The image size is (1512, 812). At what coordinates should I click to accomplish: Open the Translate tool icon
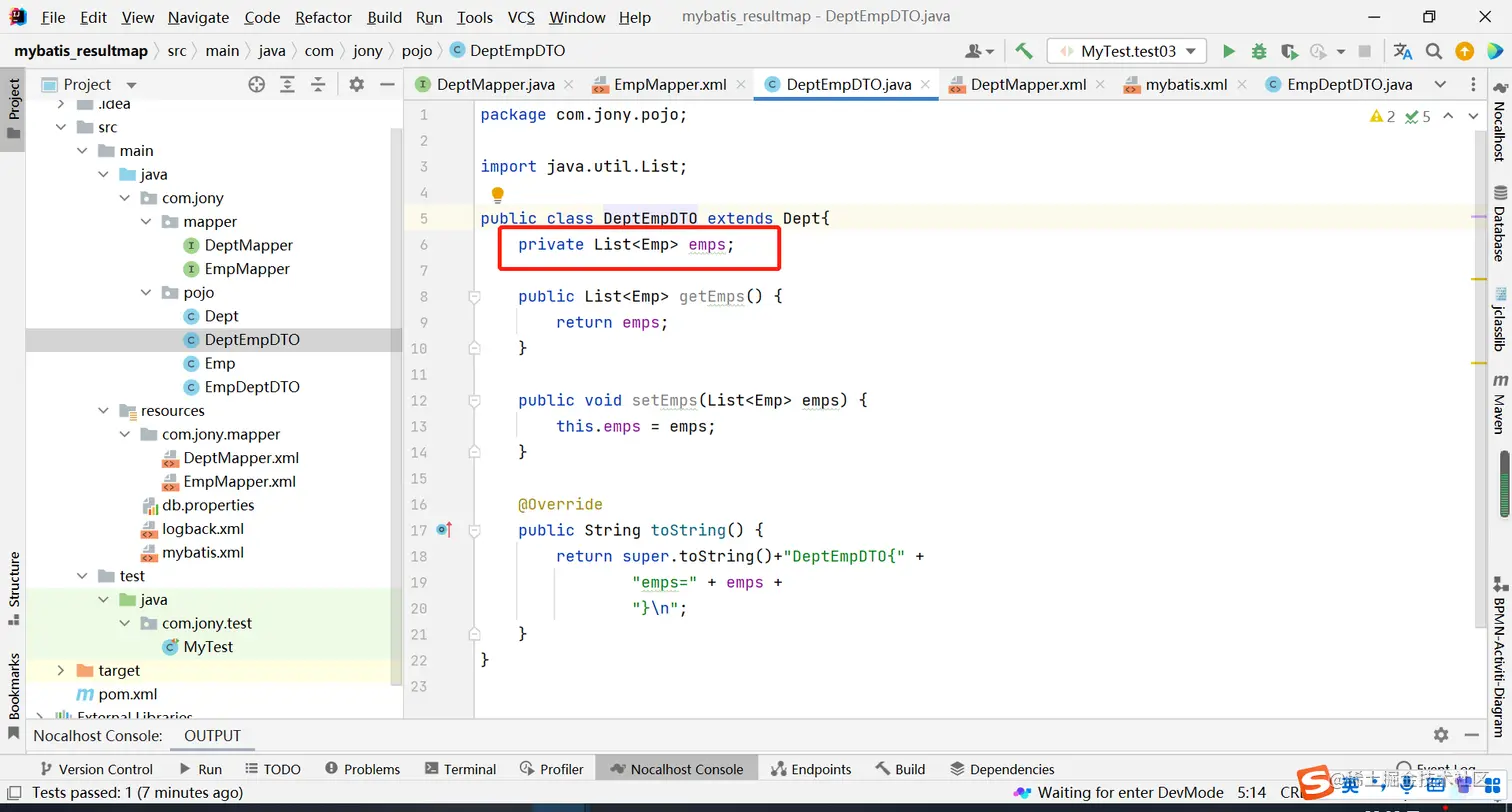coord(1403,51)
